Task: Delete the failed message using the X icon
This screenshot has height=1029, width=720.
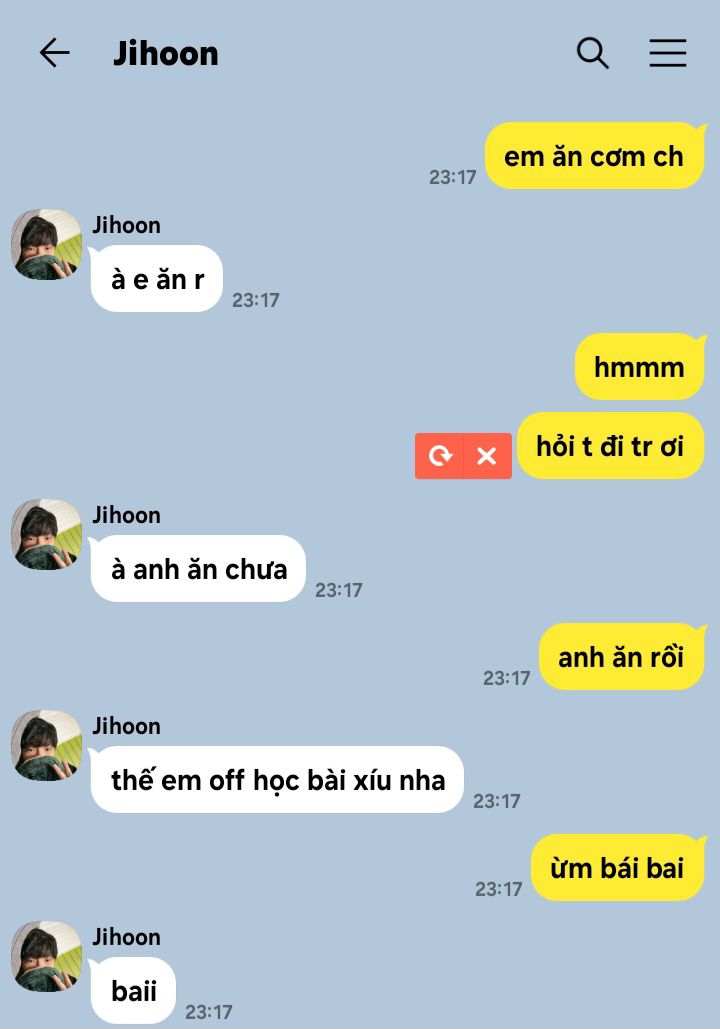Action: coord(487,455)
